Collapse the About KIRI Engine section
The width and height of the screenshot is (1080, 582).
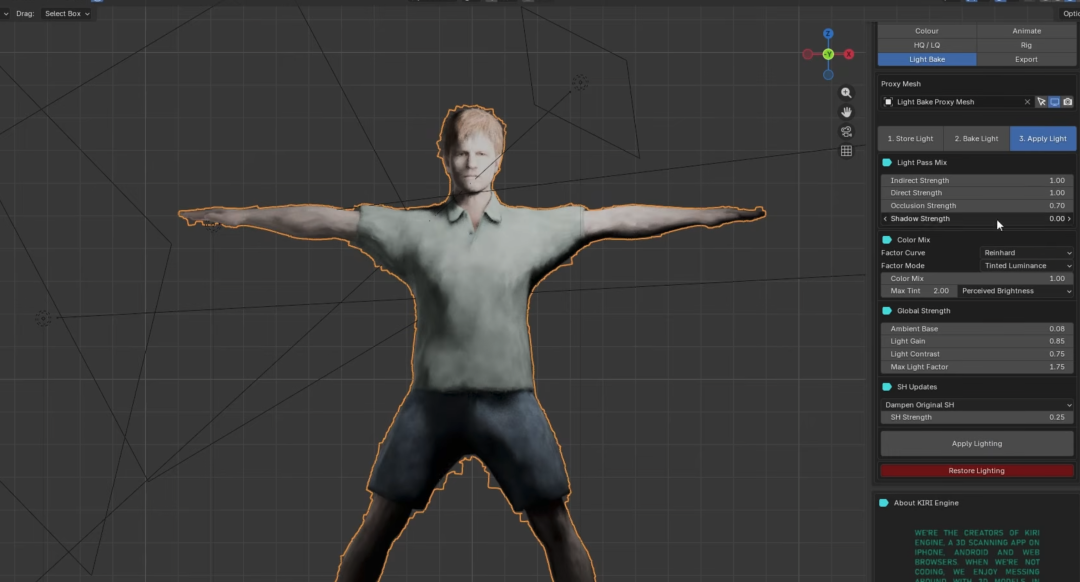click(x=926, y=503)
